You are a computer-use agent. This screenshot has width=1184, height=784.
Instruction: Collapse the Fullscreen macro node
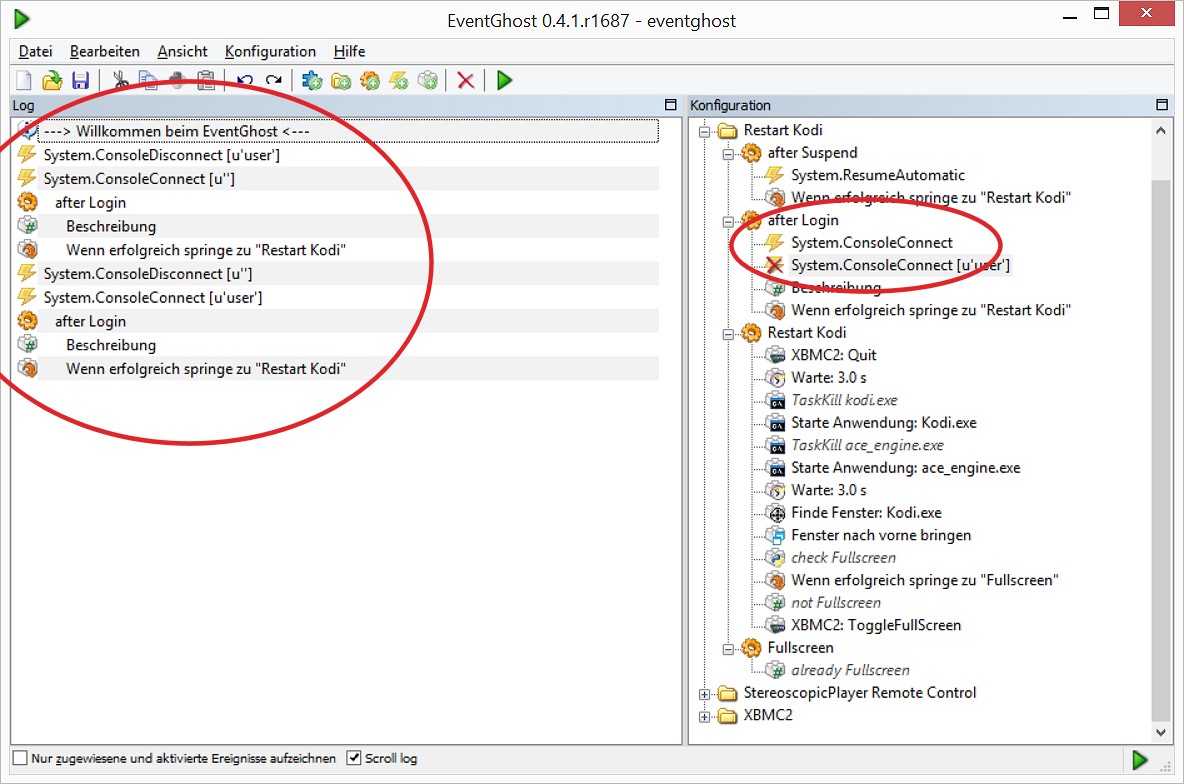pyautogui.click(x=729, y=649)
